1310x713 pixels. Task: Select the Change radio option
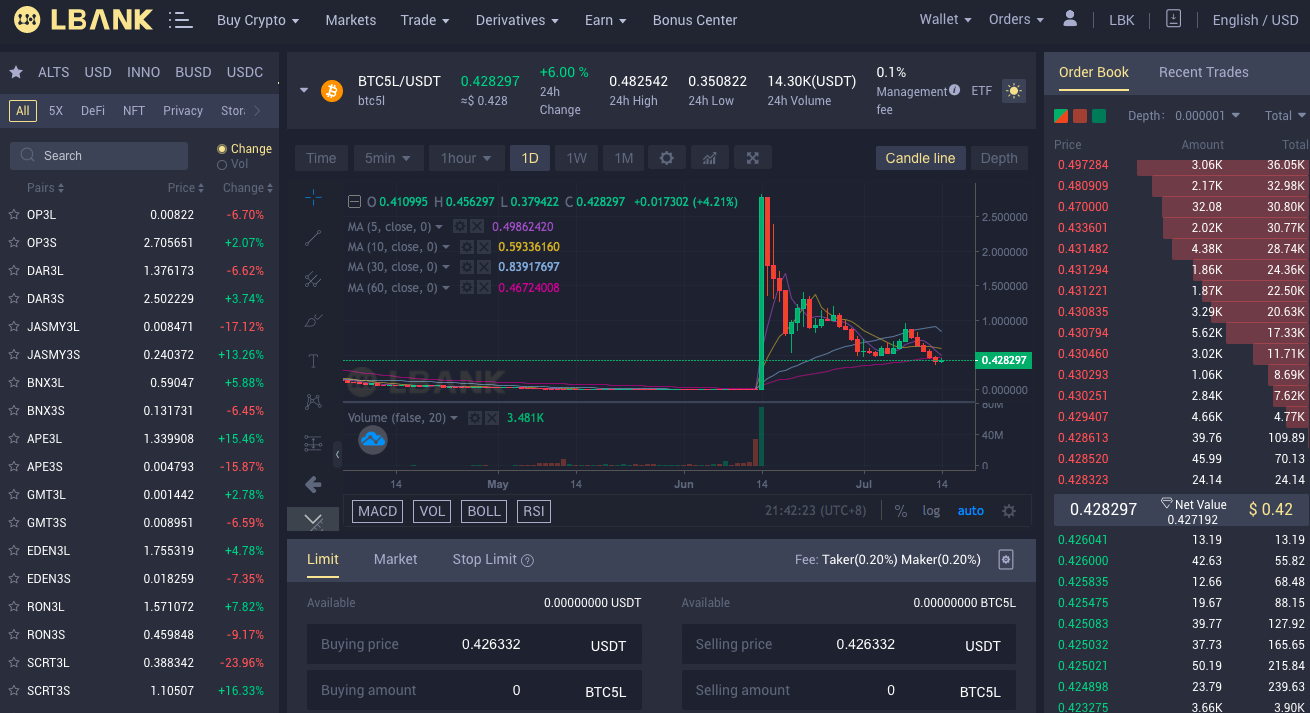tap(244, 148)
